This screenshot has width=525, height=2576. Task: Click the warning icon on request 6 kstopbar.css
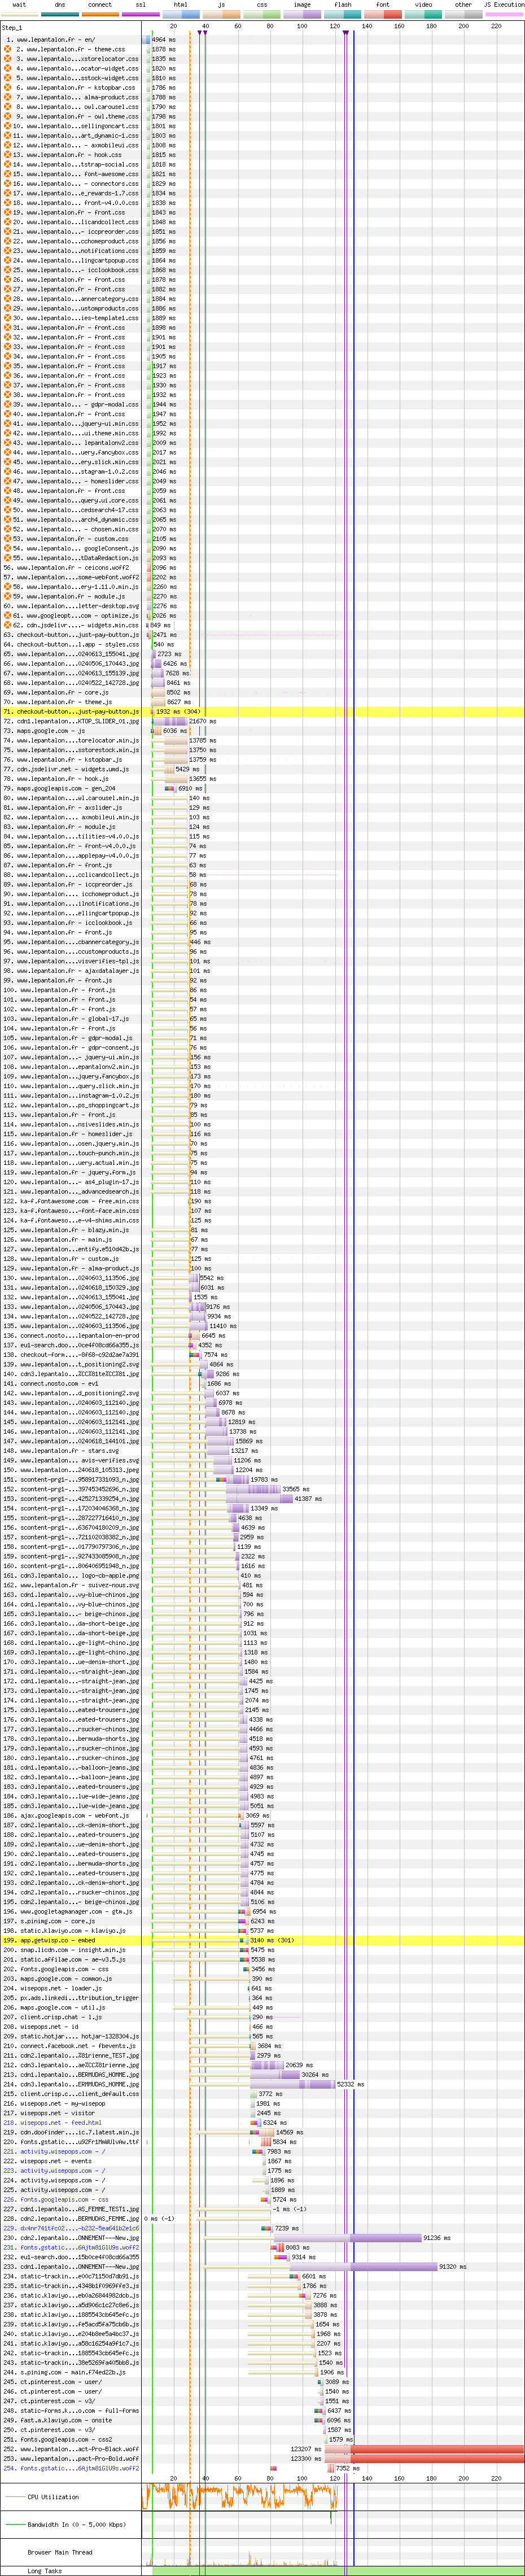[8, 88]
